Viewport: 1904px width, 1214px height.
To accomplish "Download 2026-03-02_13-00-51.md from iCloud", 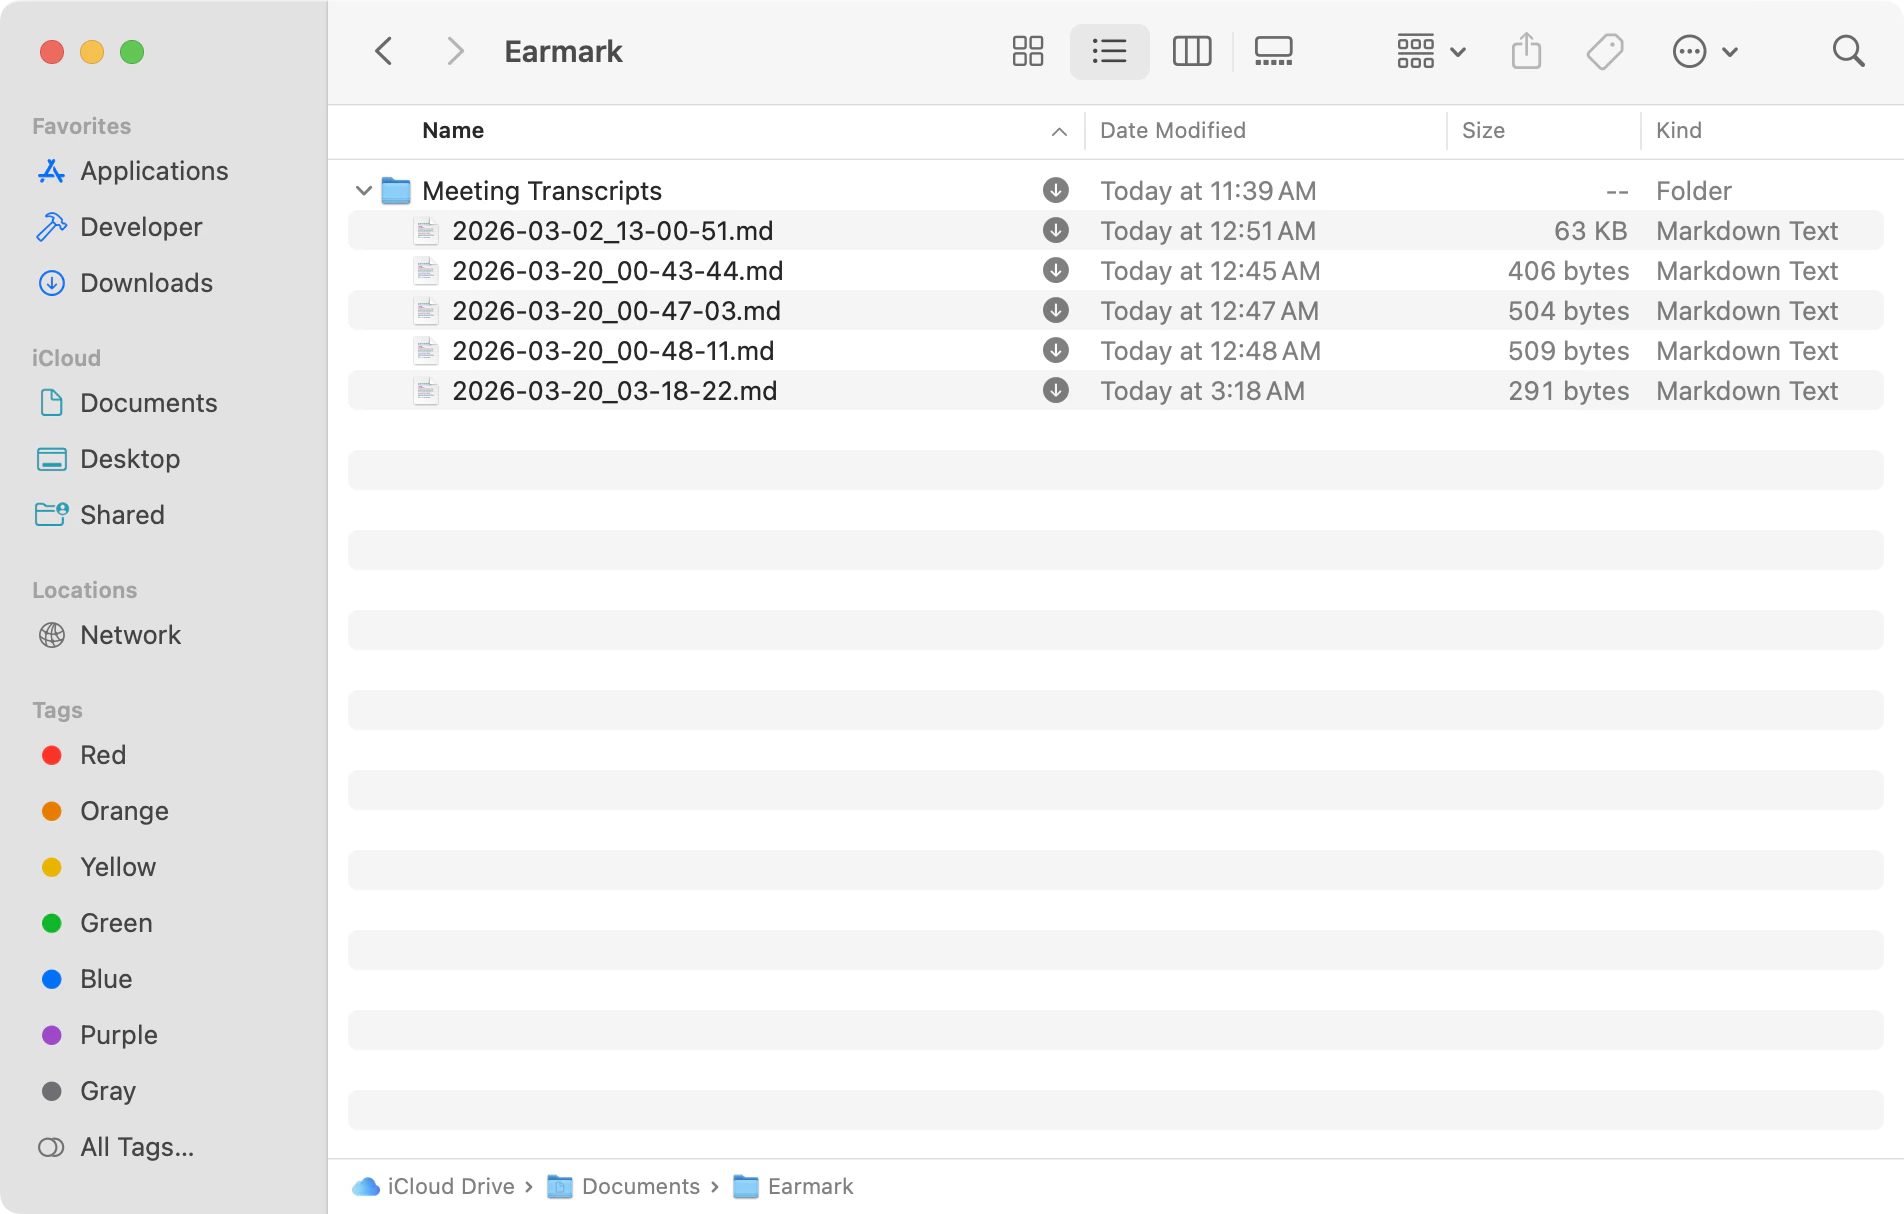I will (x=1055, y=230).
